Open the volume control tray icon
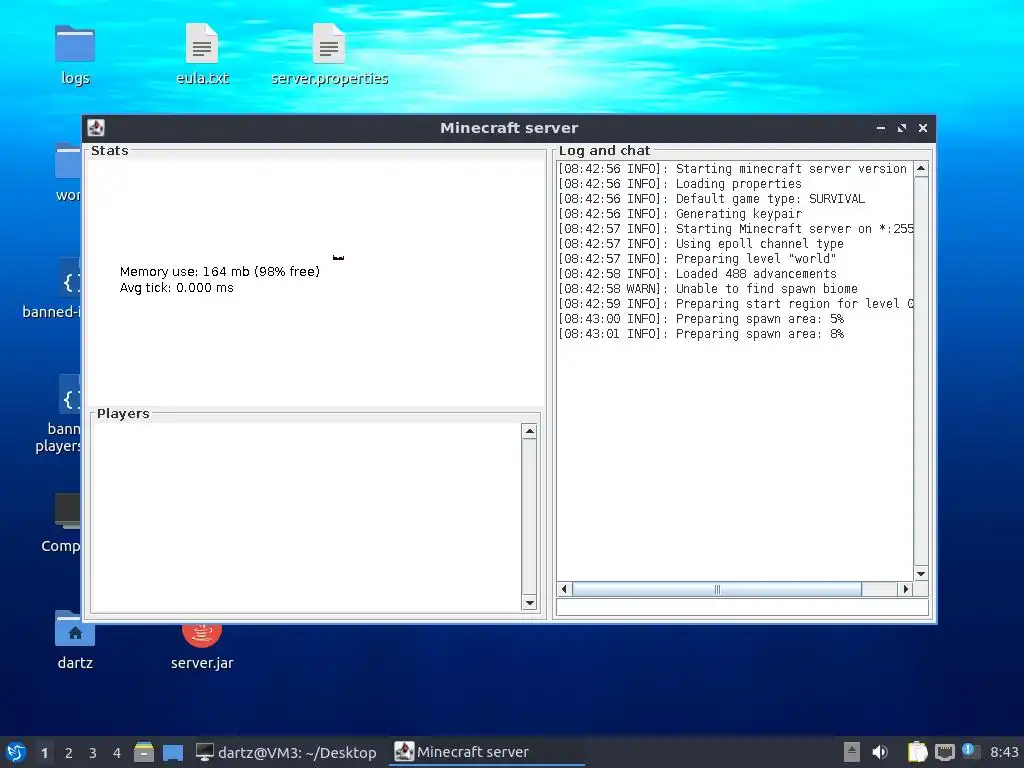Viewport: 1024px width, 768px height. (x=880, y=752)
